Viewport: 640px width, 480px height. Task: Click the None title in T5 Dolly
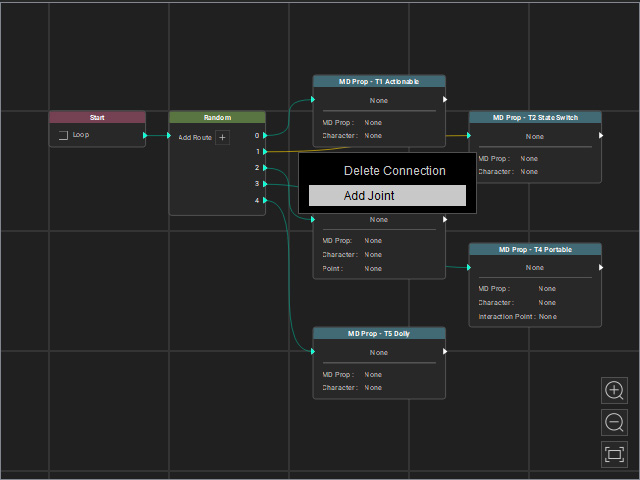click(379, 352)
